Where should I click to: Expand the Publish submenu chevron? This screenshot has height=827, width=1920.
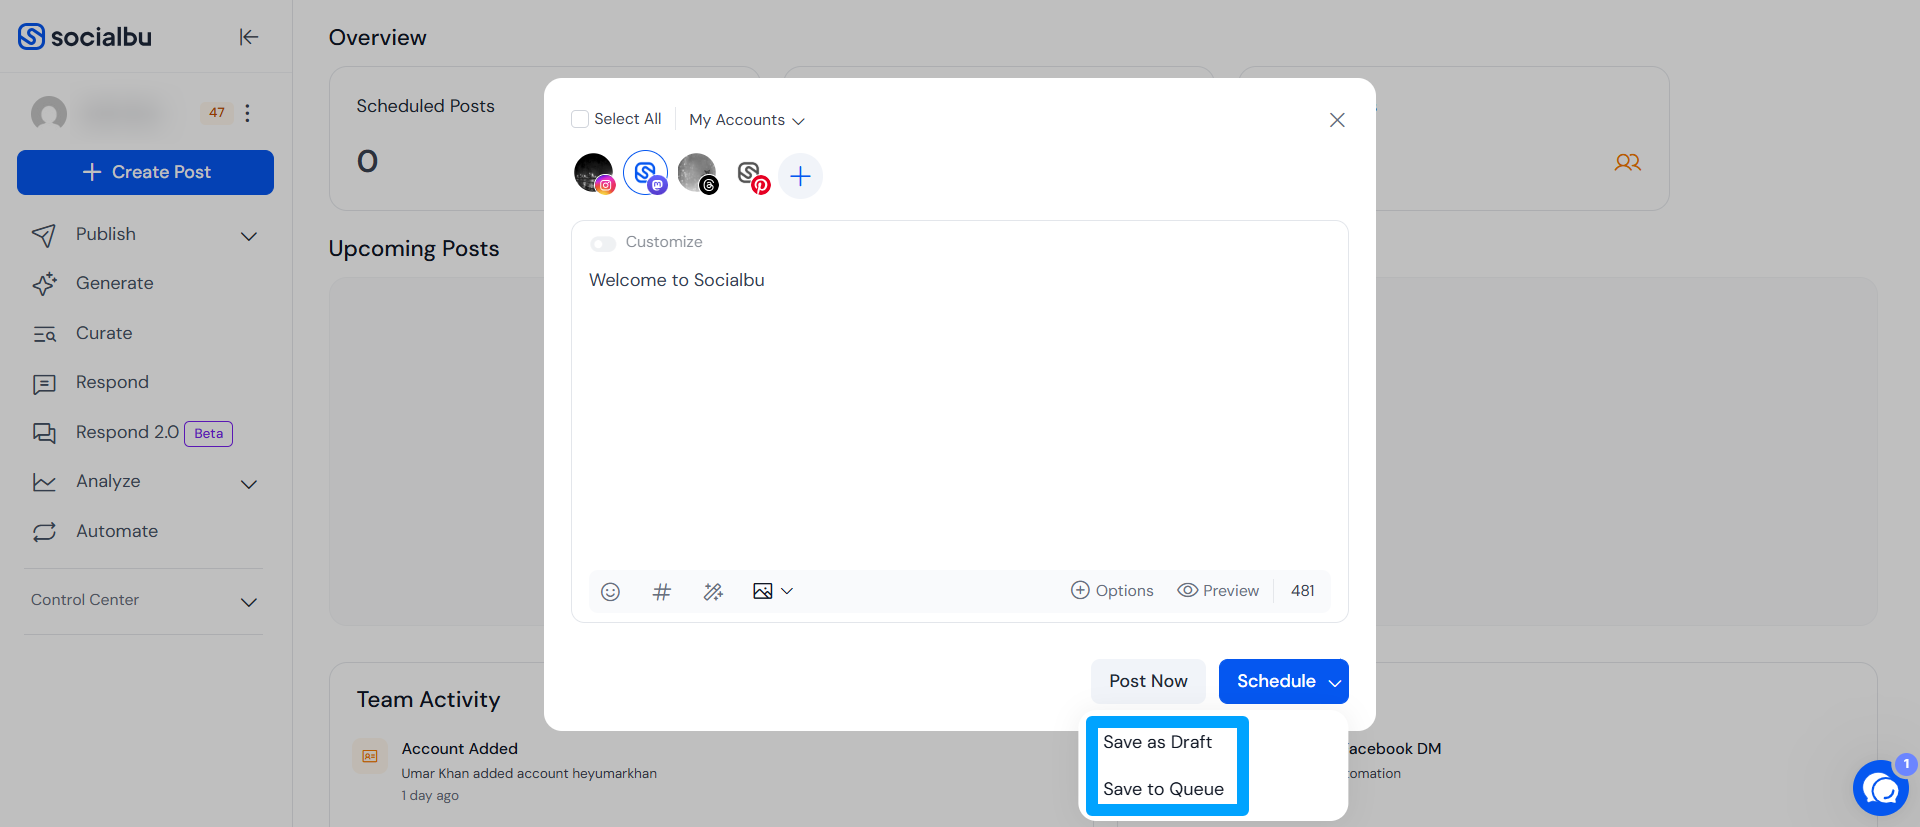249,236
